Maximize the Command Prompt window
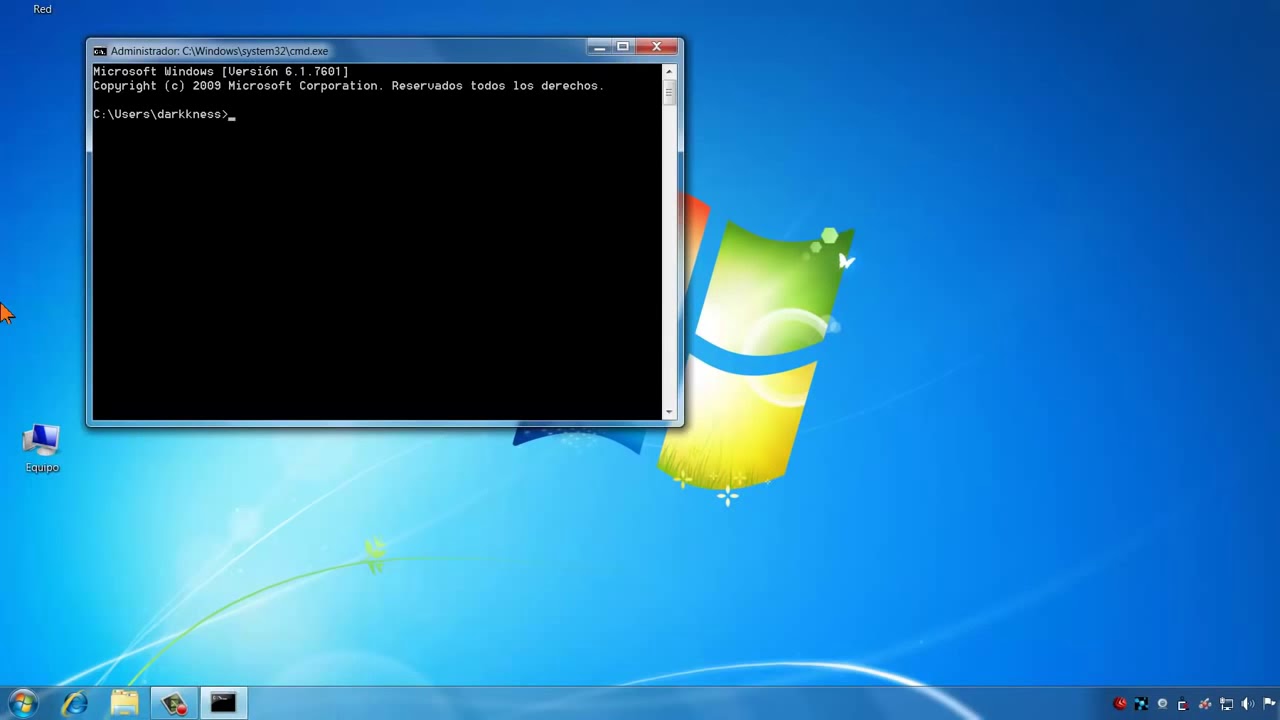Viewport: 1280px width, 720px height. pyautogui.click(x=623, y=47)
